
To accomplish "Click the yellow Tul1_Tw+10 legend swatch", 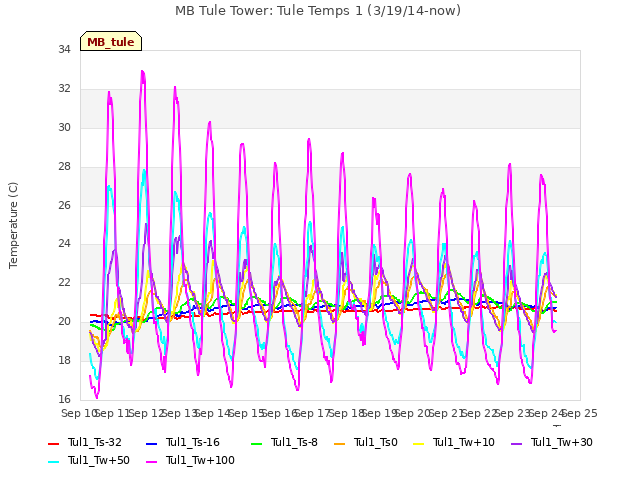I will (x=418, y=443).
